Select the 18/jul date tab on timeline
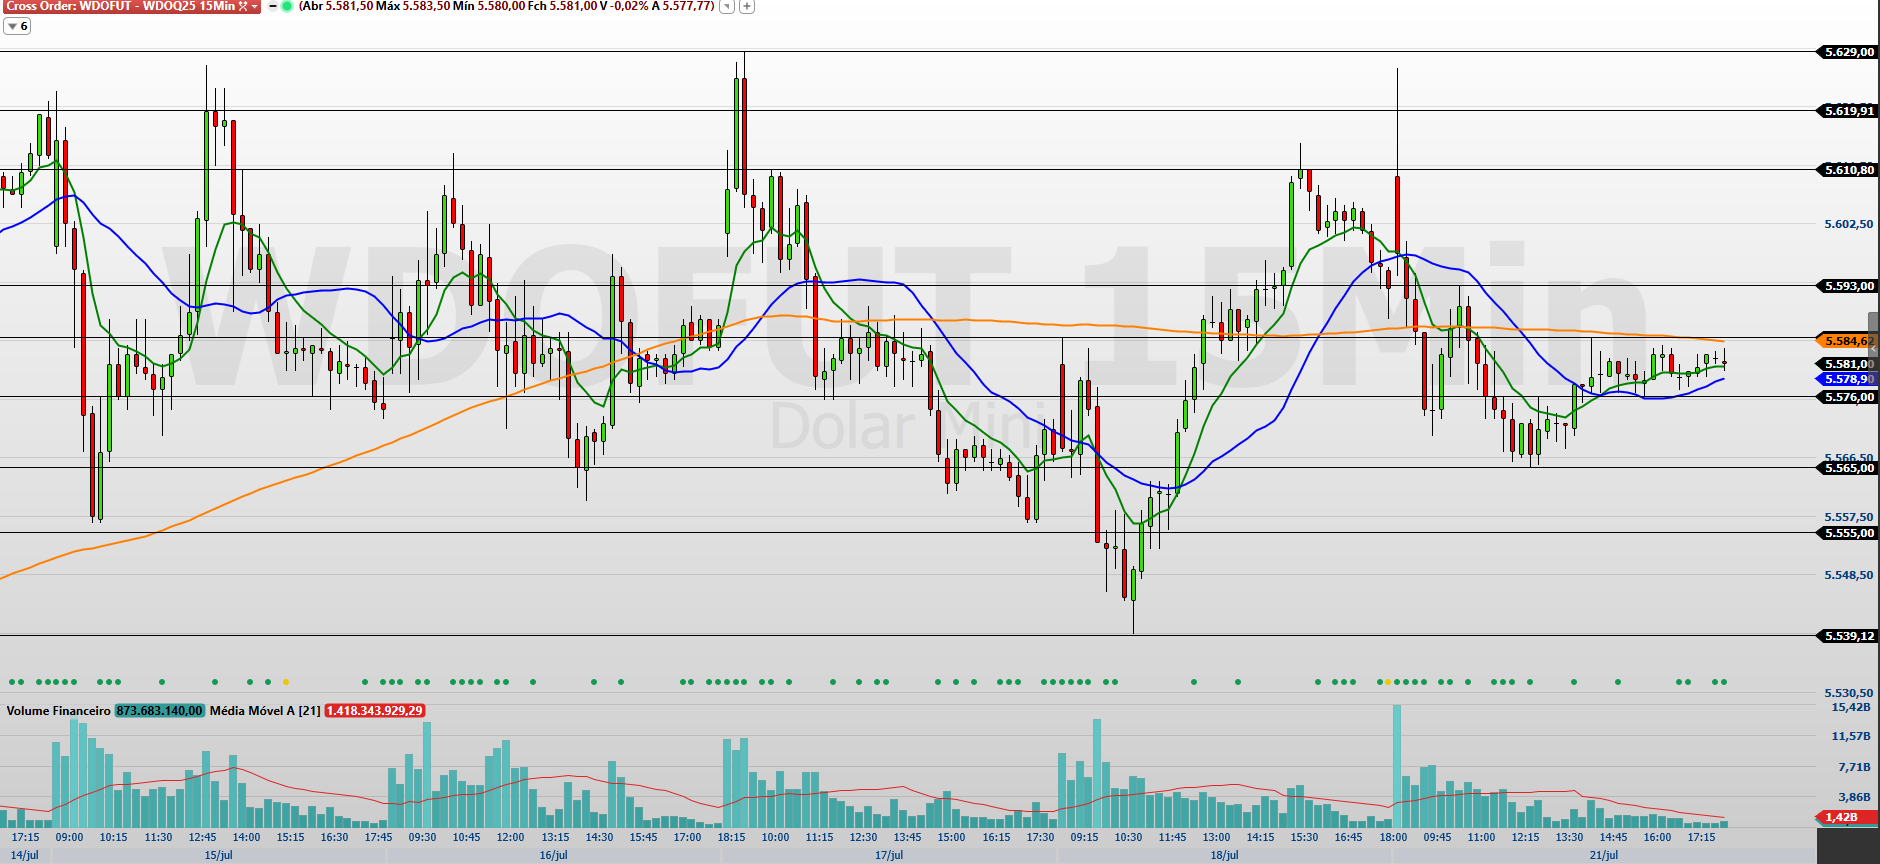The width and height of the screenshot is (1880, 864). point(1224,855)
